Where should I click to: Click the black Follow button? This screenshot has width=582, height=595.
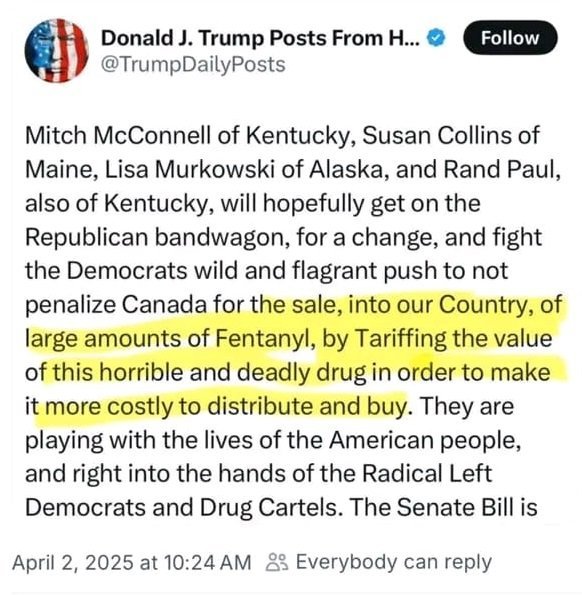tap(510, 38)
